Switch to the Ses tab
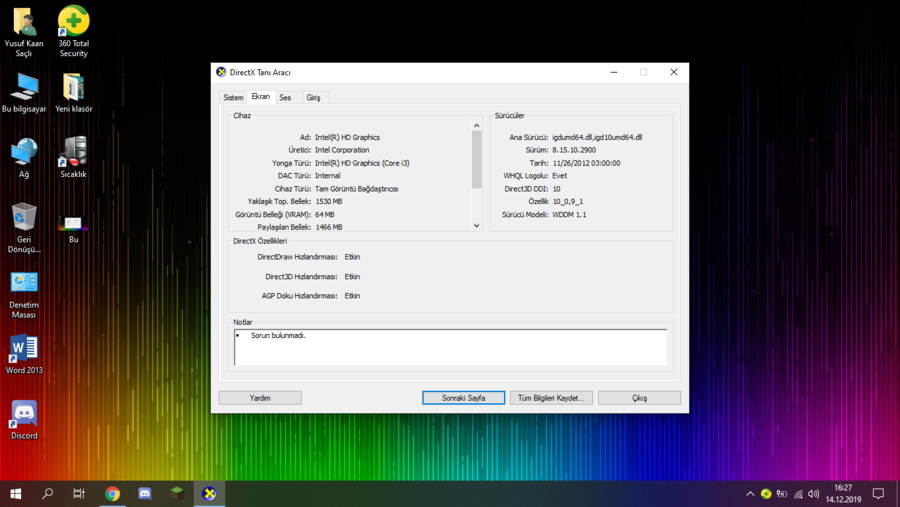The image size is (900, 507). [285, 98]
